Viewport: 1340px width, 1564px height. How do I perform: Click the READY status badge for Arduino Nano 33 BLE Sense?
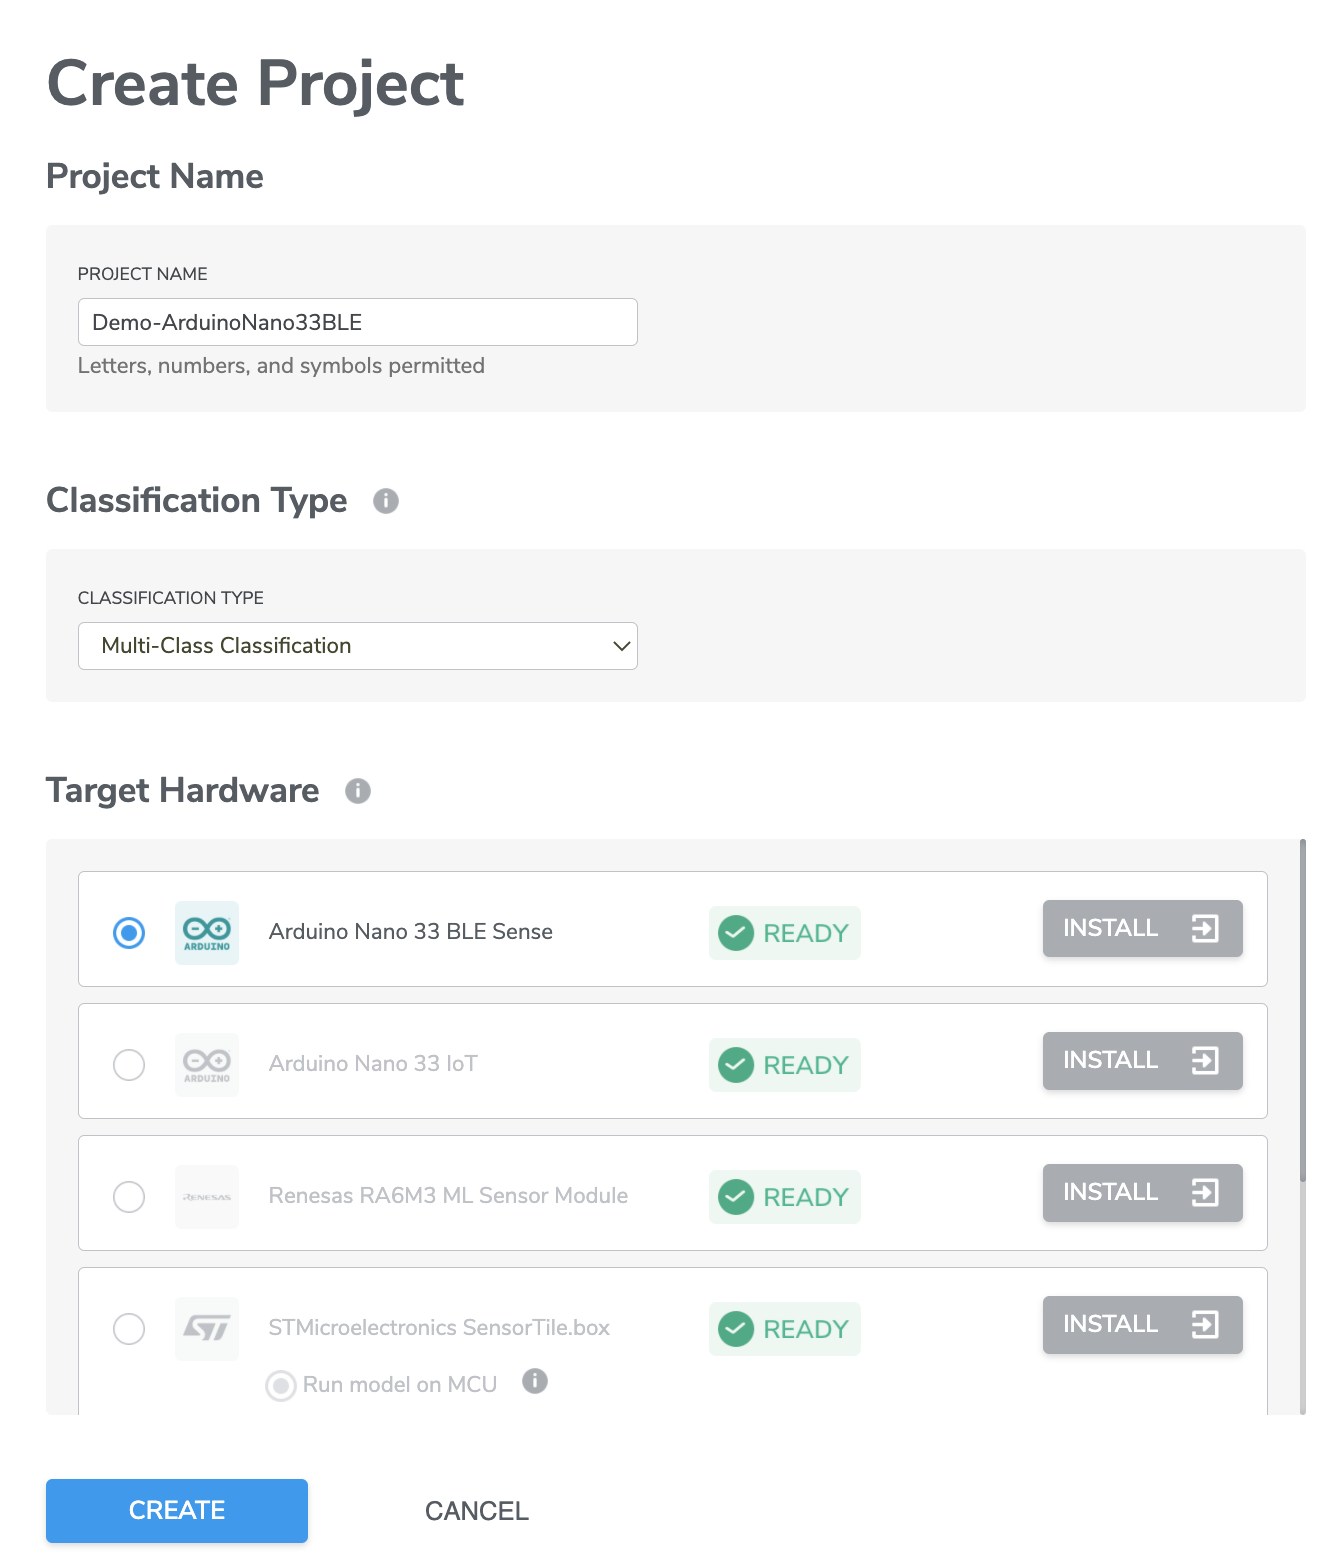[785, 933]
